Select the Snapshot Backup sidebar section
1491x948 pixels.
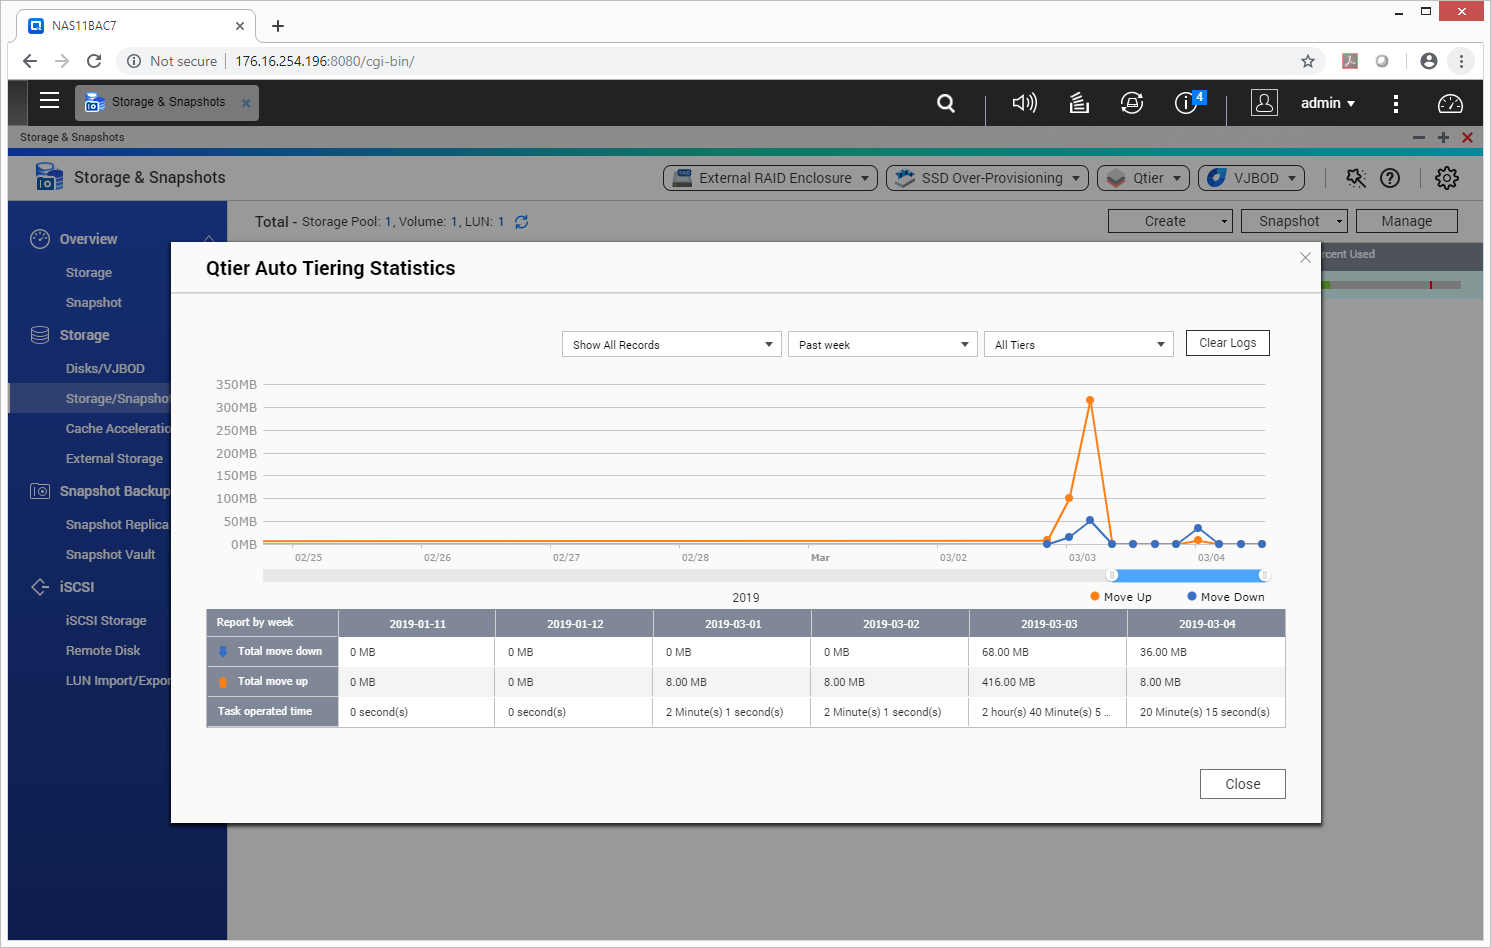click(x=114, y=491)
